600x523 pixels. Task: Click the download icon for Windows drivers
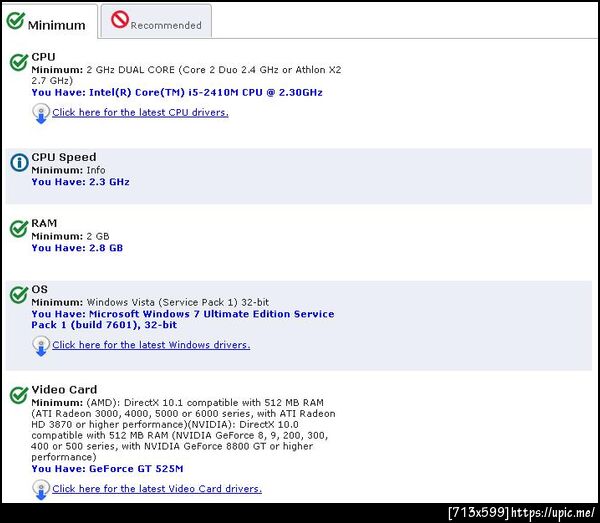click(x=41, y=346)
